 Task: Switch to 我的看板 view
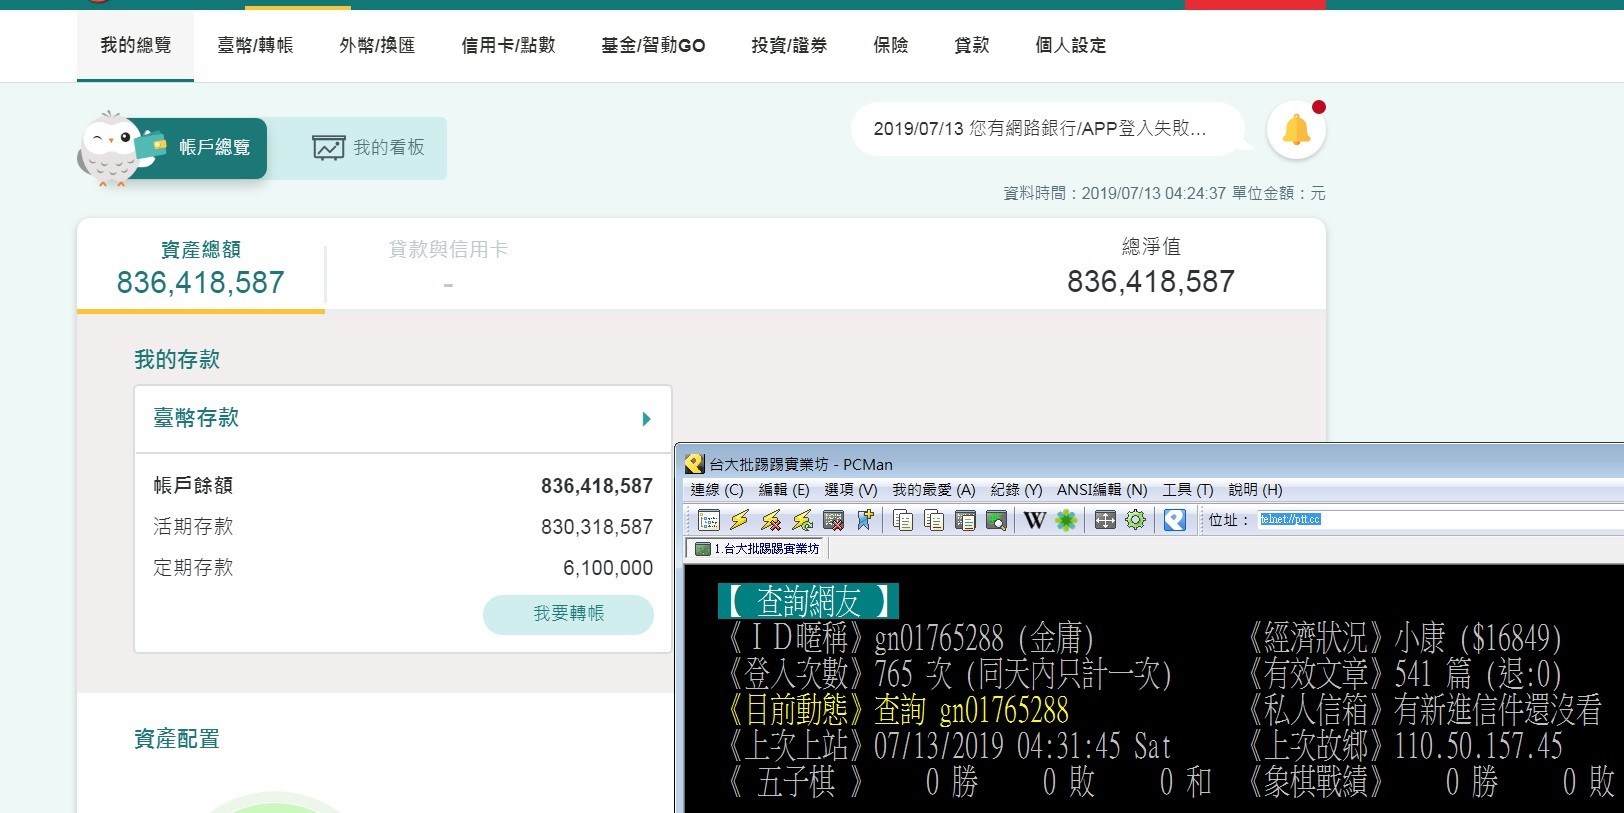(369, 148)
